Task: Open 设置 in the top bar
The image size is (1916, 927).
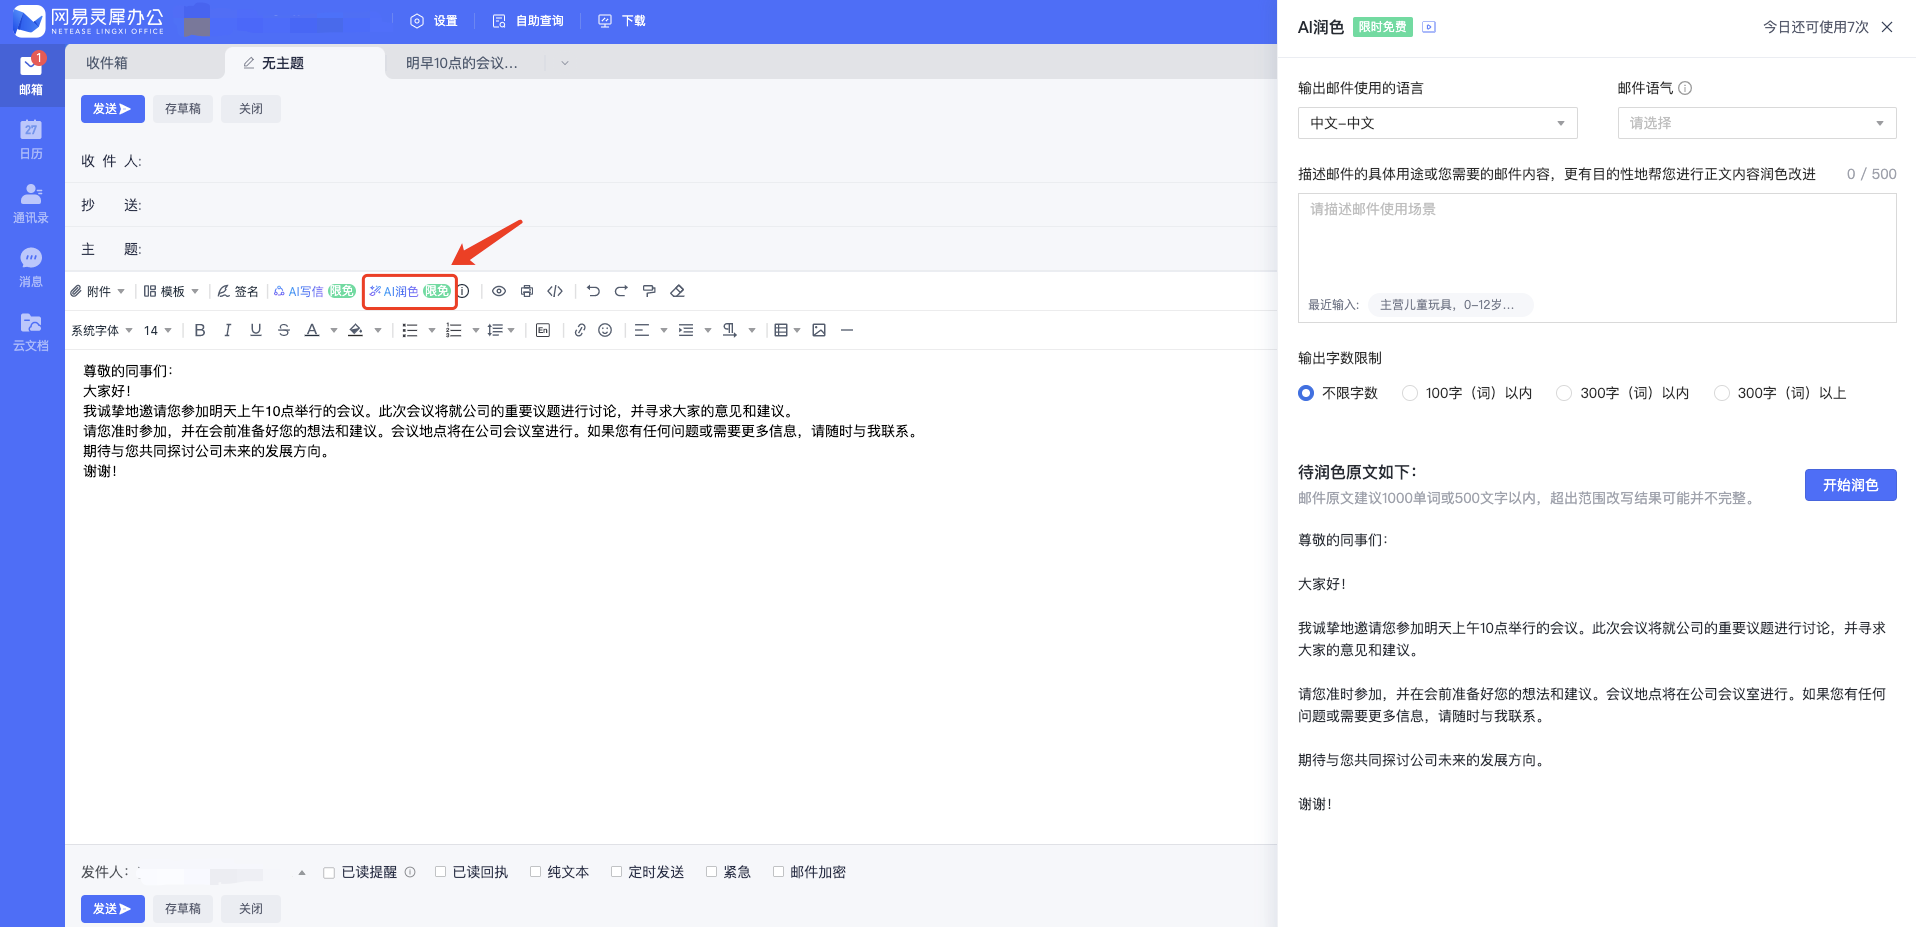Action: [x=434, y=21]
